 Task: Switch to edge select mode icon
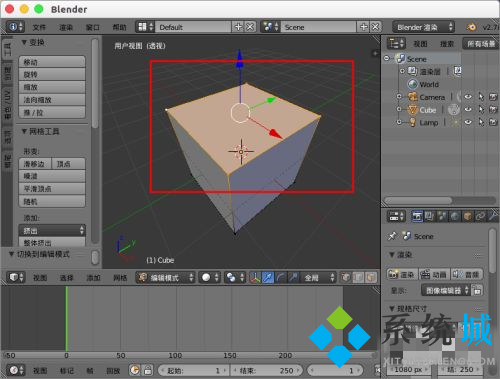point(358,277)
